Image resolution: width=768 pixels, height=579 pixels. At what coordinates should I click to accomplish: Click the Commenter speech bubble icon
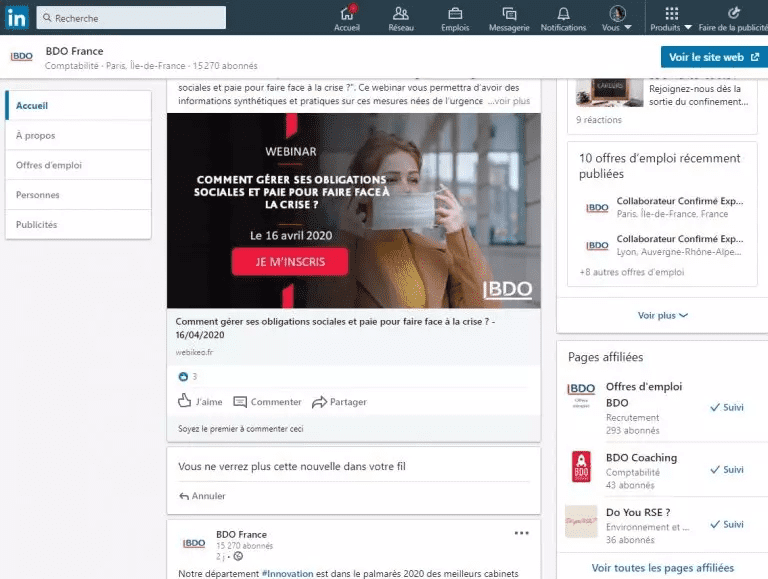click(240, 402)
